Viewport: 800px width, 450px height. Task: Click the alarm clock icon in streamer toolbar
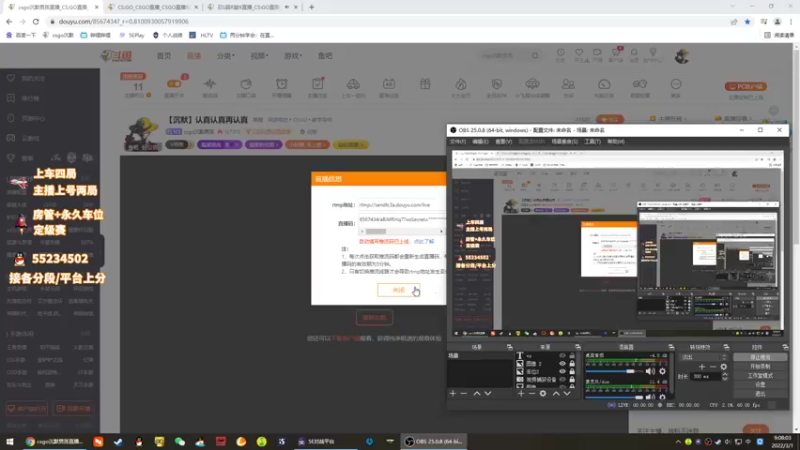(x=282, y=84)
